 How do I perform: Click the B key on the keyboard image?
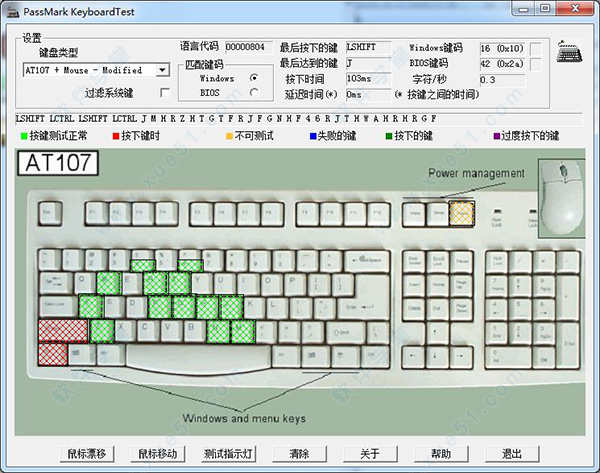click(x=196, y=331)
